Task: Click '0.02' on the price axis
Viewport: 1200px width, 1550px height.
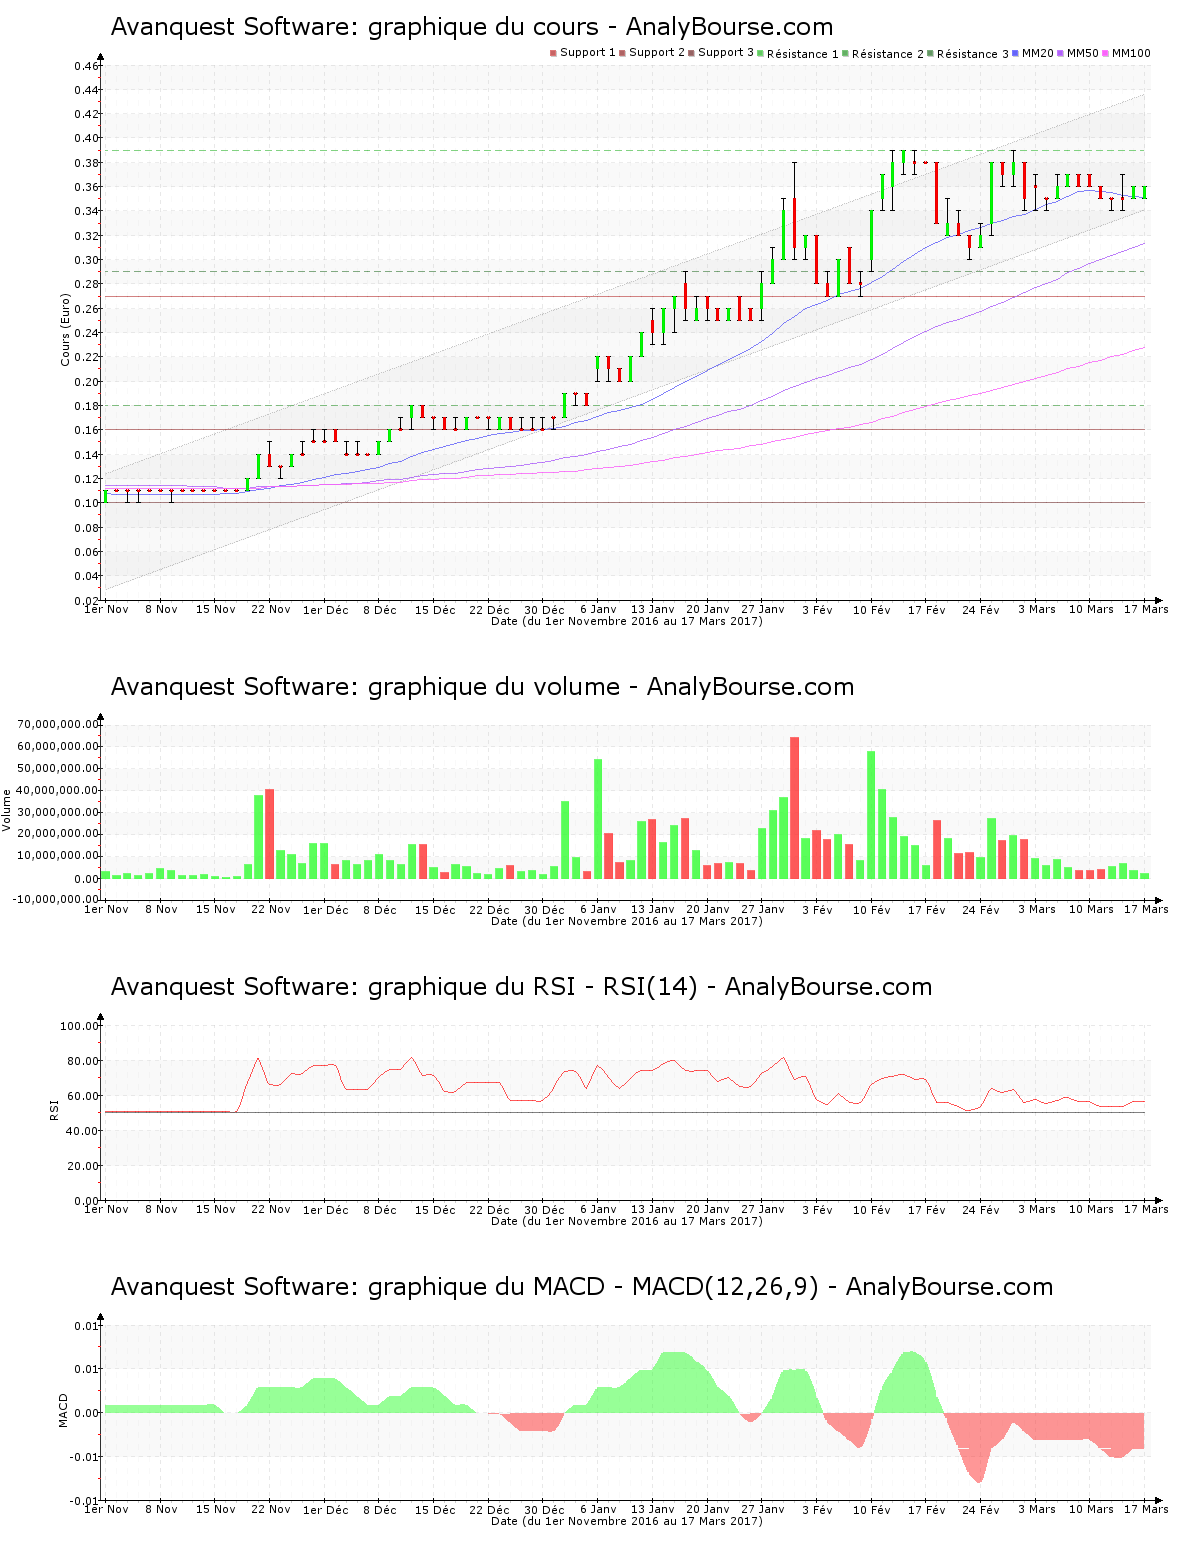Action: [x=86, y=600]
